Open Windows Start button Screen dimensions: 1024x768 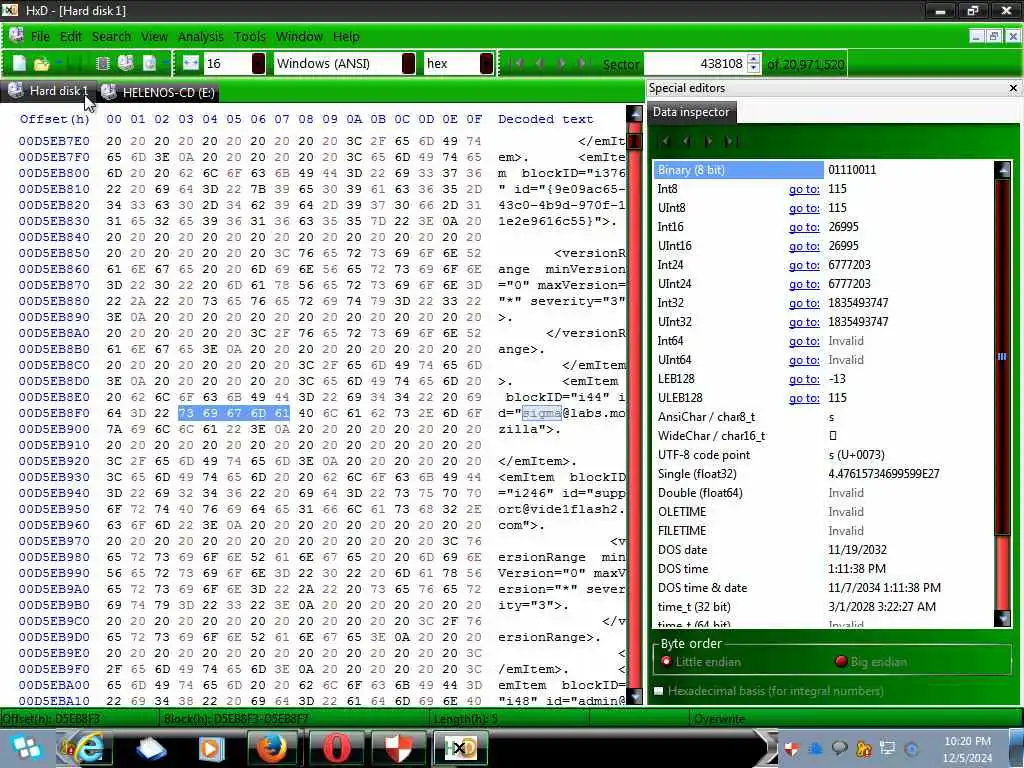pos(25,748)
